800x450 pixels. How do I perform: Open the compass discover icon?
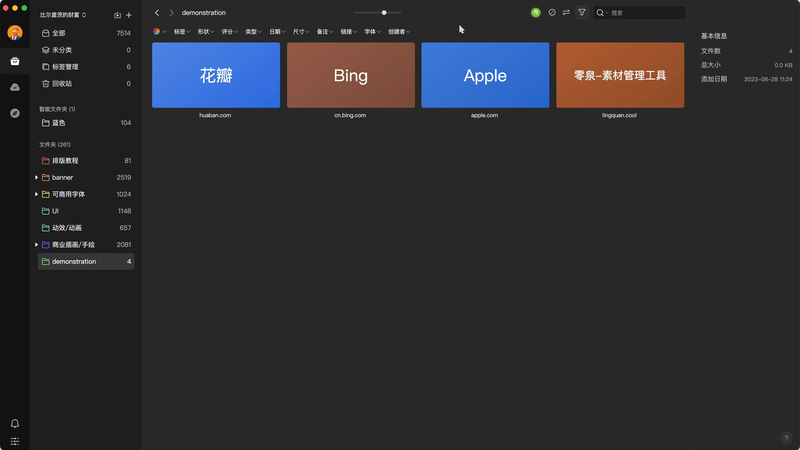click(x=15, y=113)
